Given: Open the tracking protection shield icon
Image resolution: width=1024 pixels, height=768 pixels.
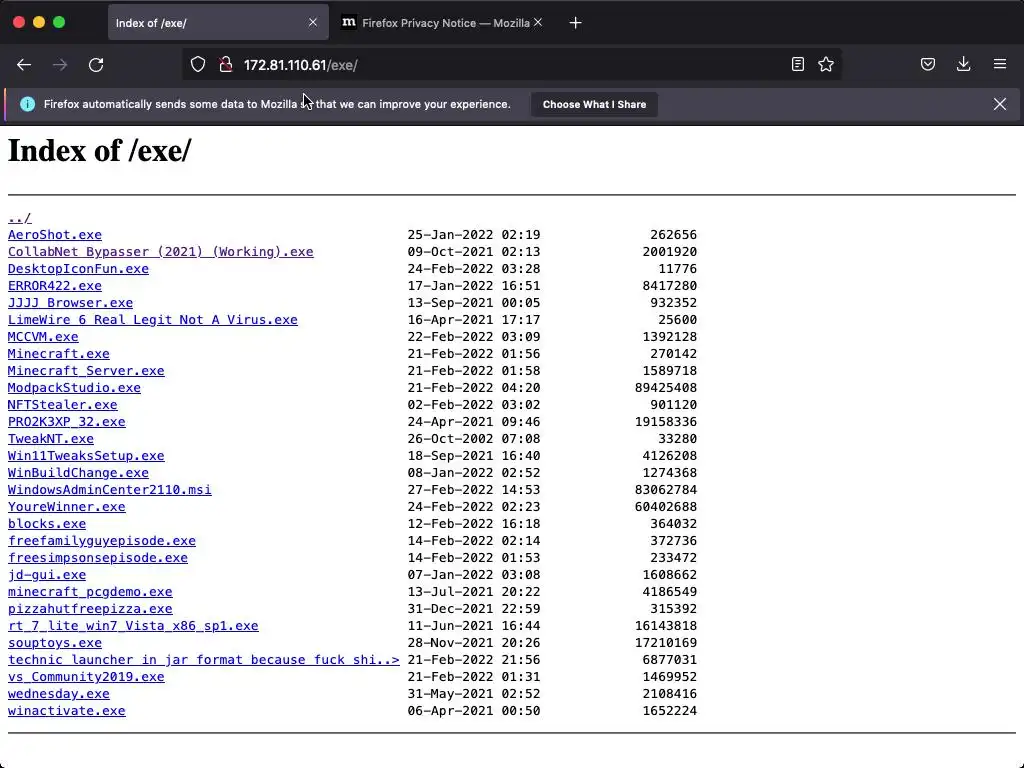Looking at the screenshot, I should coord(198,65).
